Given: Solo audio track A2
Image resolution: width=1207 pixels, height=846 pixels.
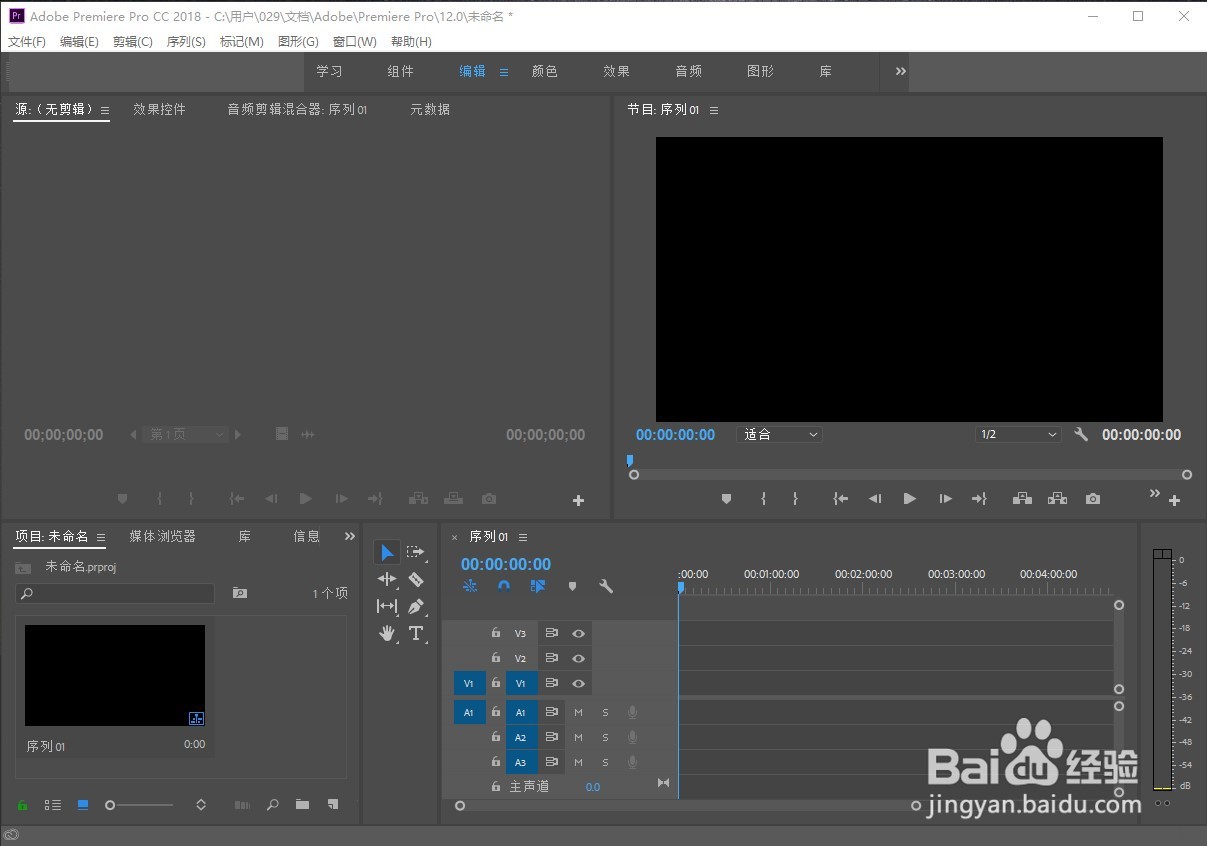Looking at the screenshot, I should pos(605,737).
